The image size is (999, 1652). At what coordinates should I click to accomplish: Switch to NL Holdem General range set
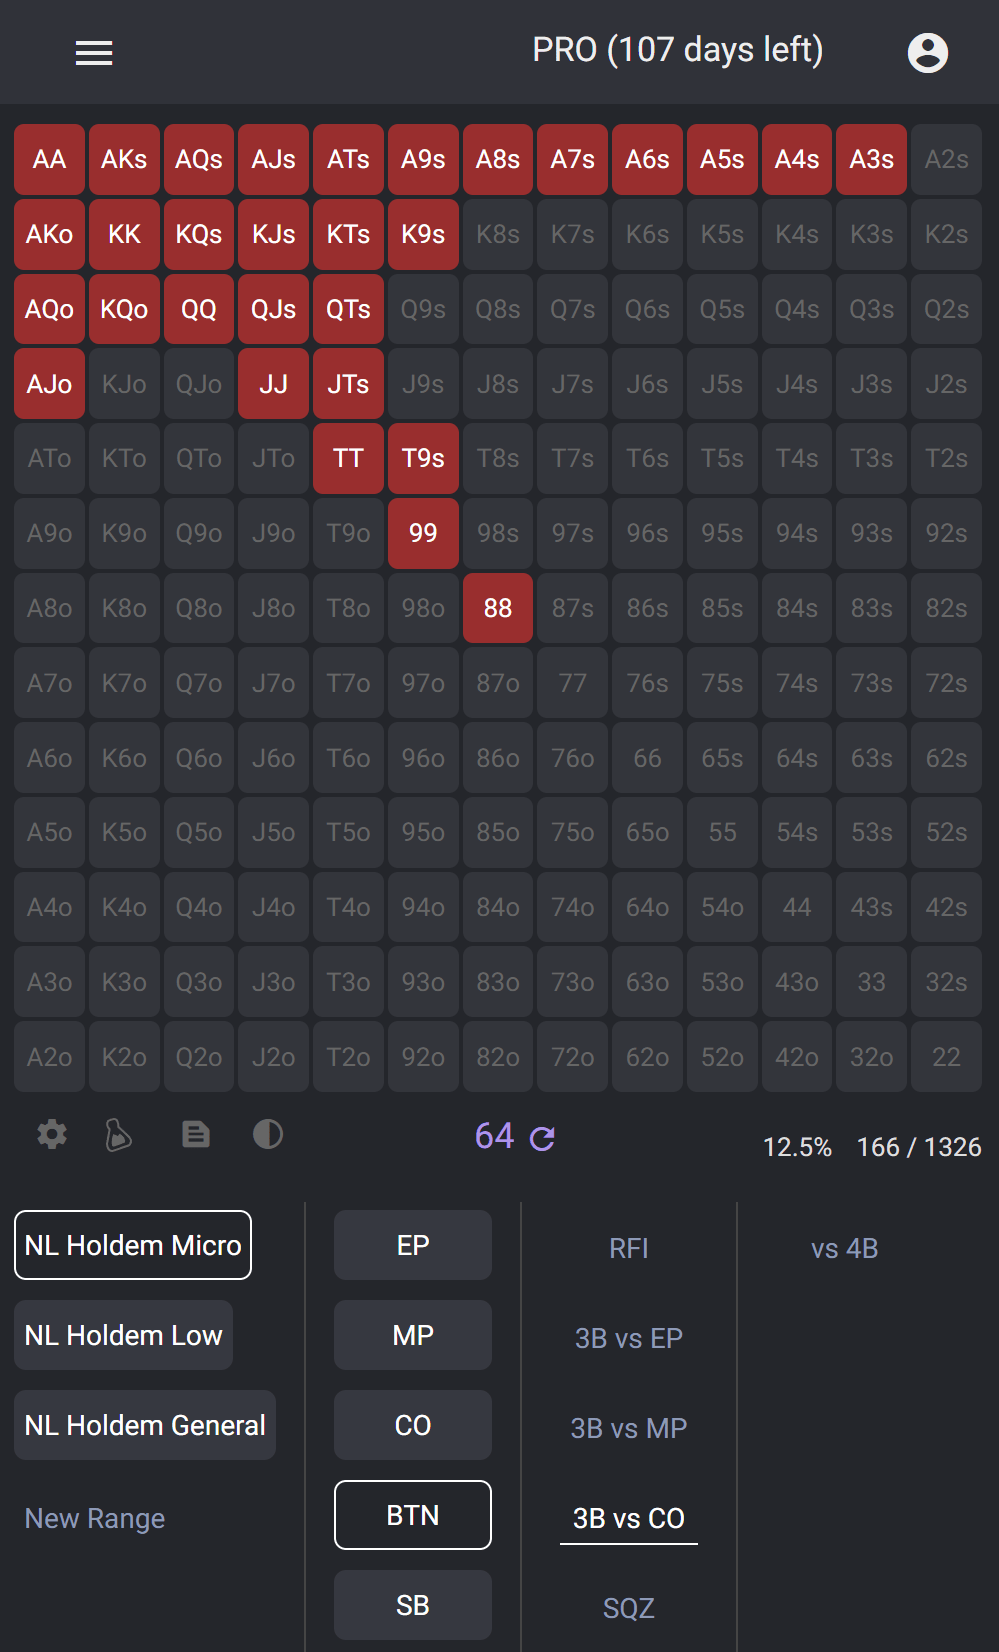click(145, 1425)
